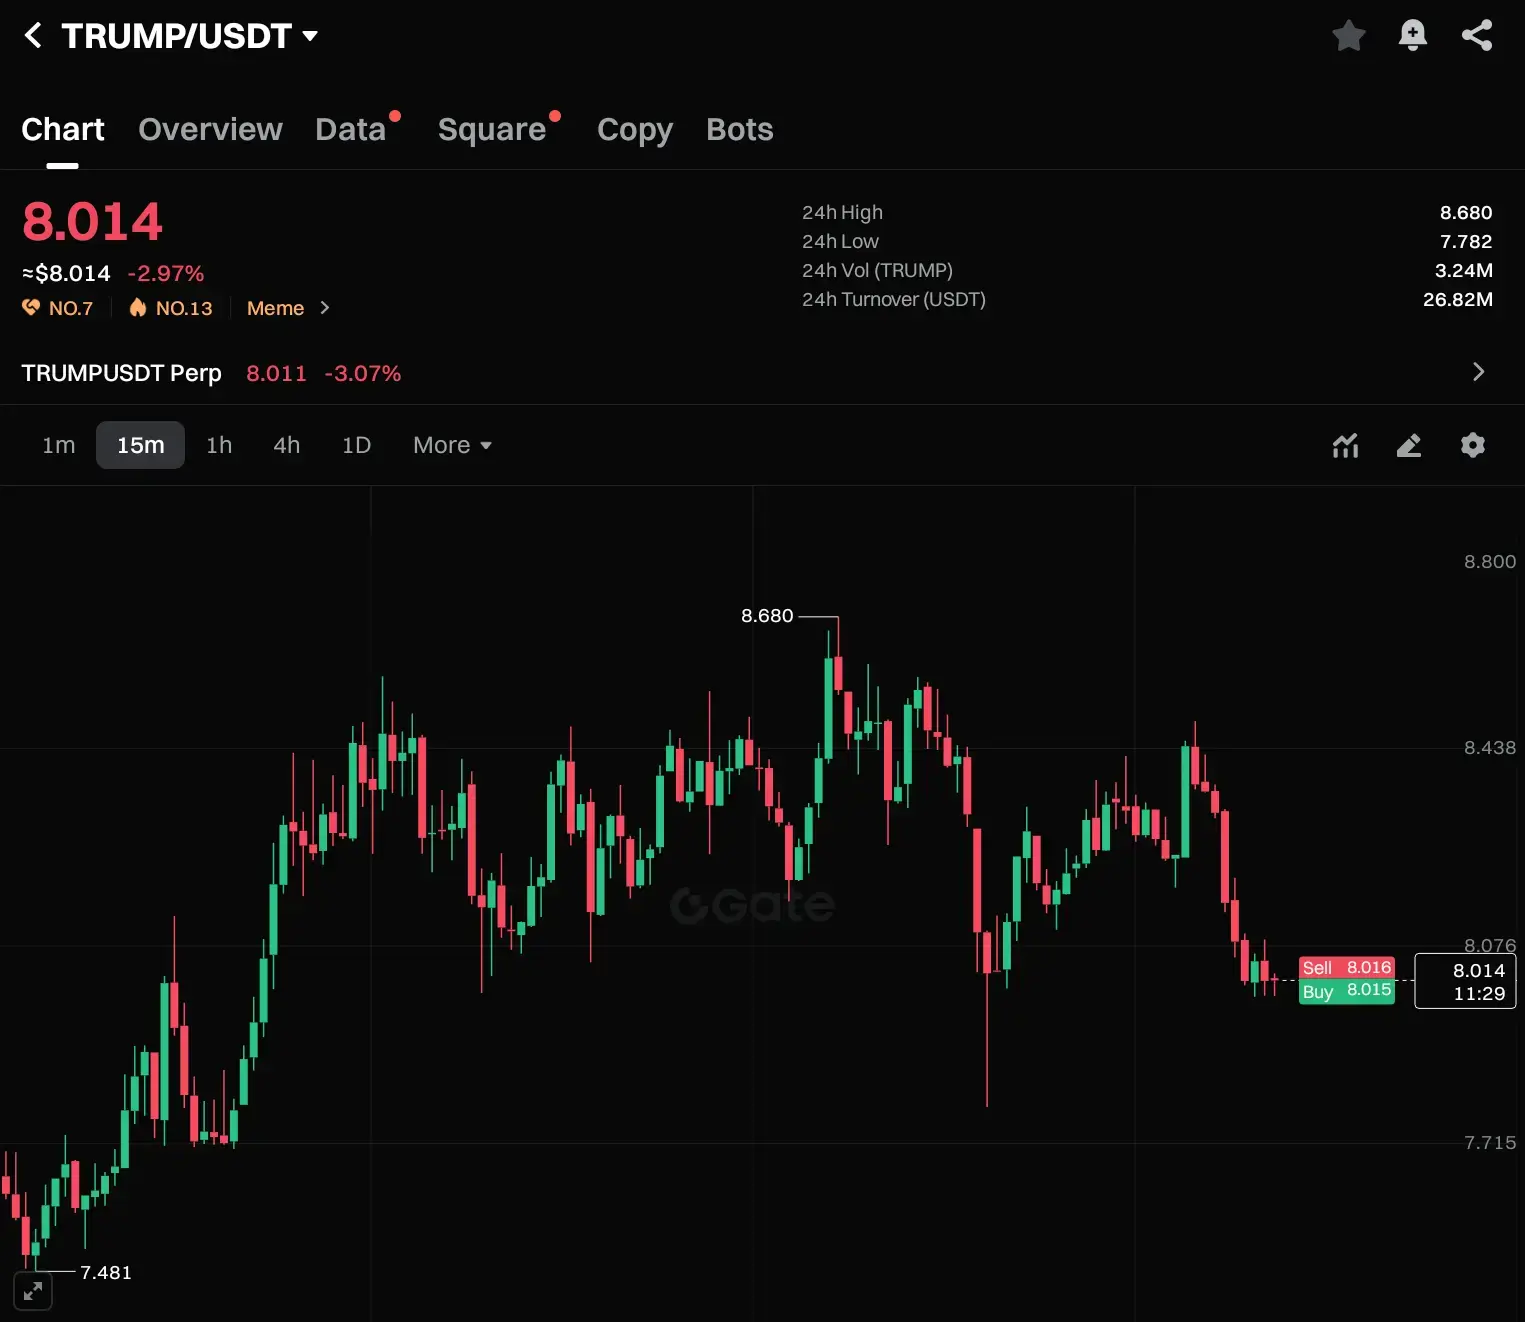Go to the Copy tab
Viewport: 1531px width, 1322px height.
(635, 129)
